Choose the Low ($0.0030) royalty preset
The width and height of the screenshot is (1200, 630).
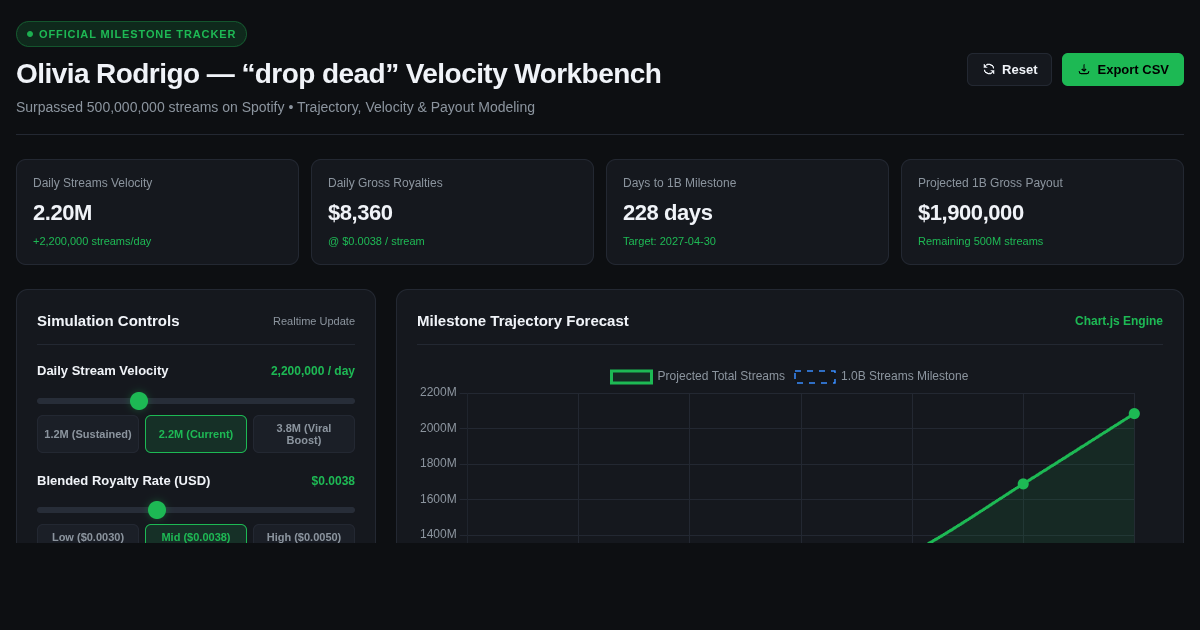pos(88,536)
